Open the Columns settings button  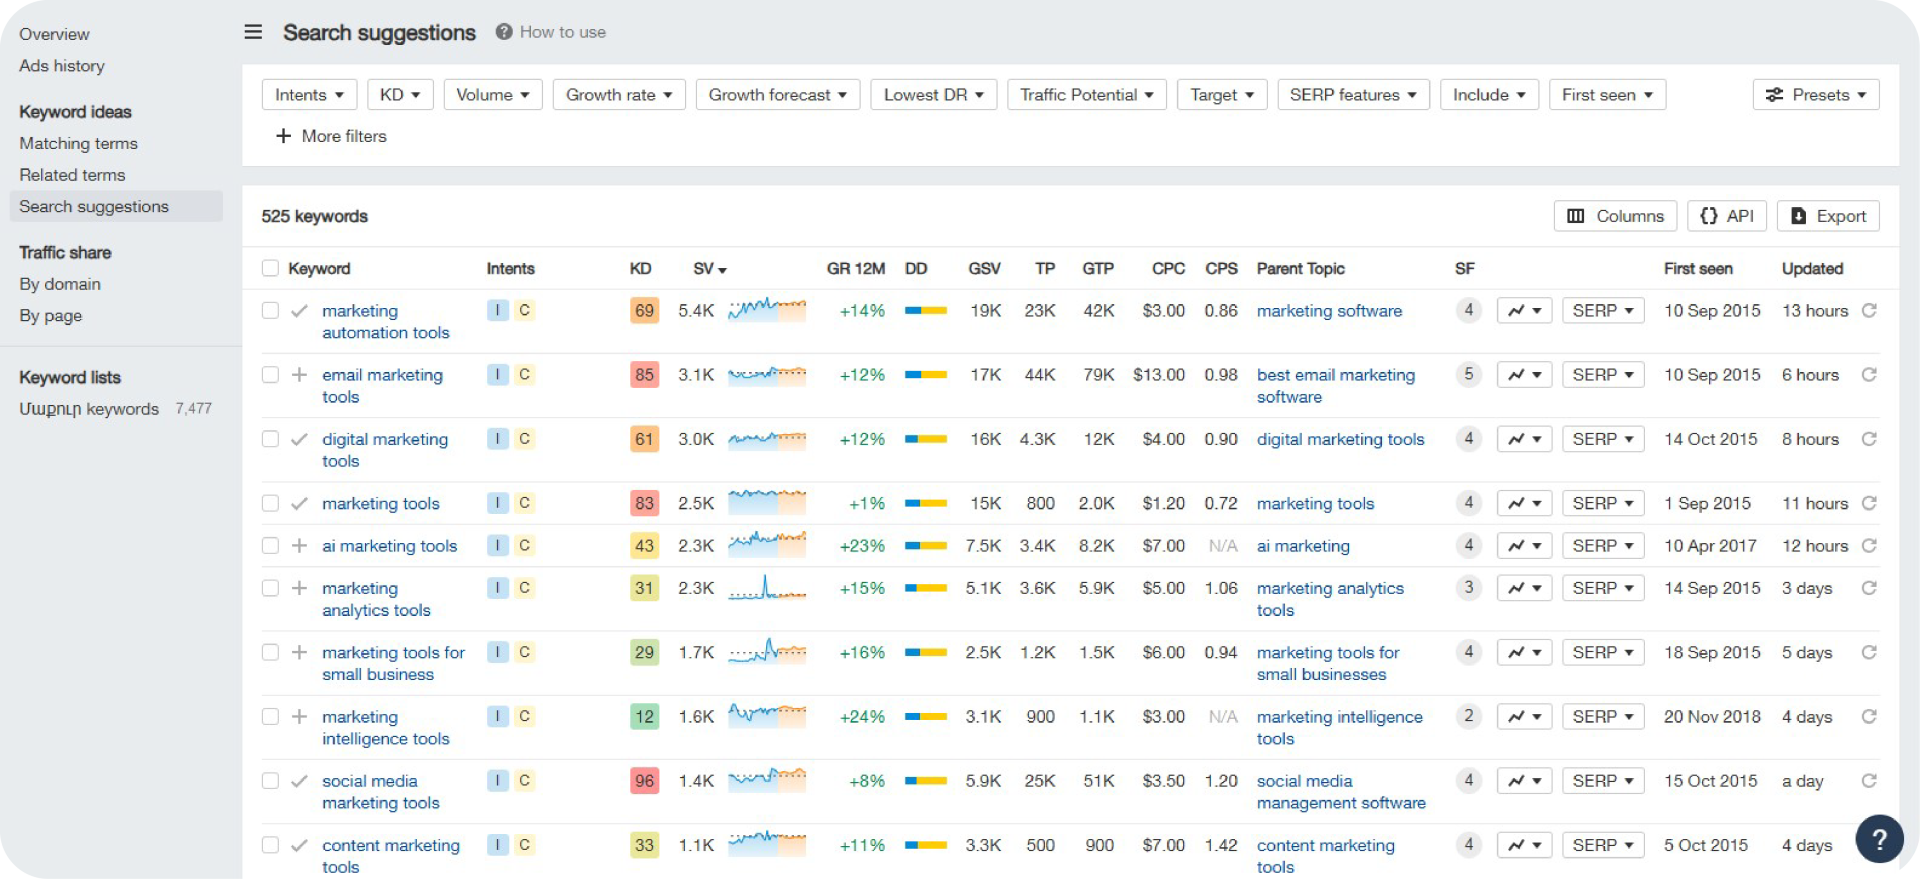coord(1615,216)
